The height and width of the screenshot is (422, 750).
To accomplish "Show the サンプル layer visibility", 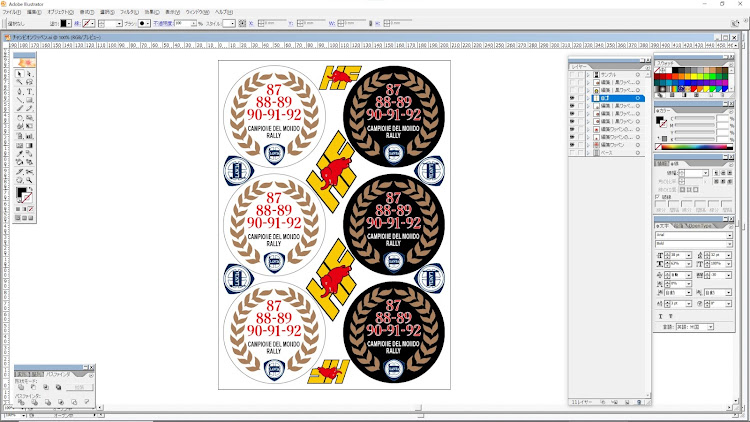I will click(x=572, y=75).
